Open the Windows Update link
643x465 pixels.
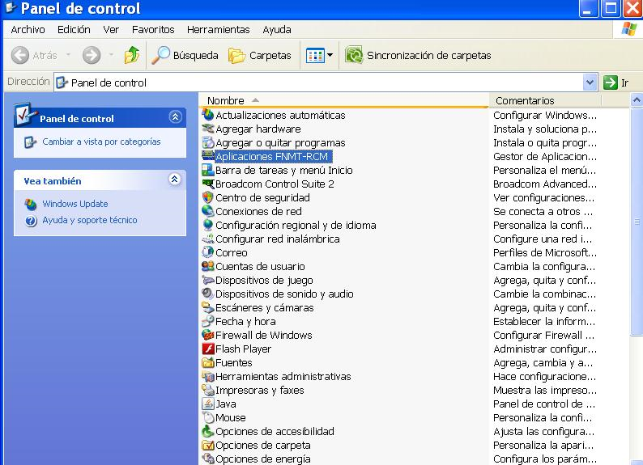(x=75, y=204)
